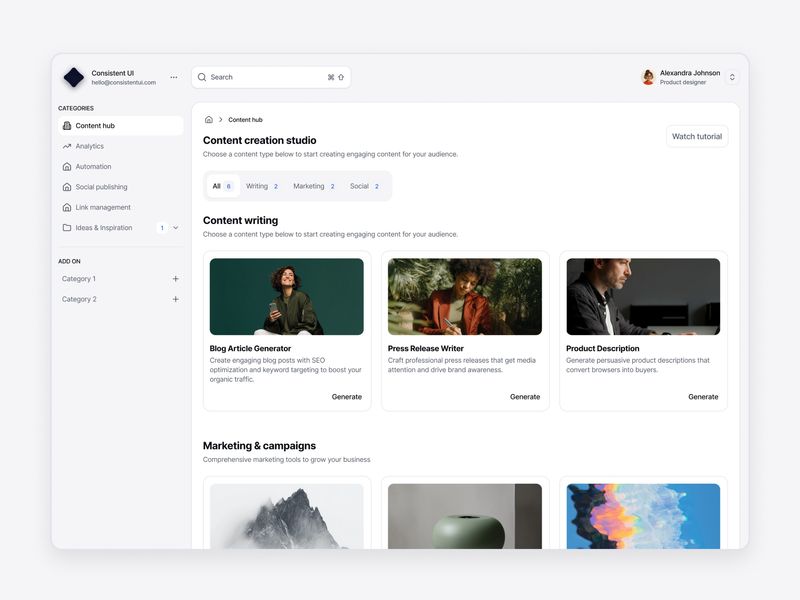This screenshot has width=800, height=600.
Task: Open the workspace options ellipsis menu
Action: 174,76
